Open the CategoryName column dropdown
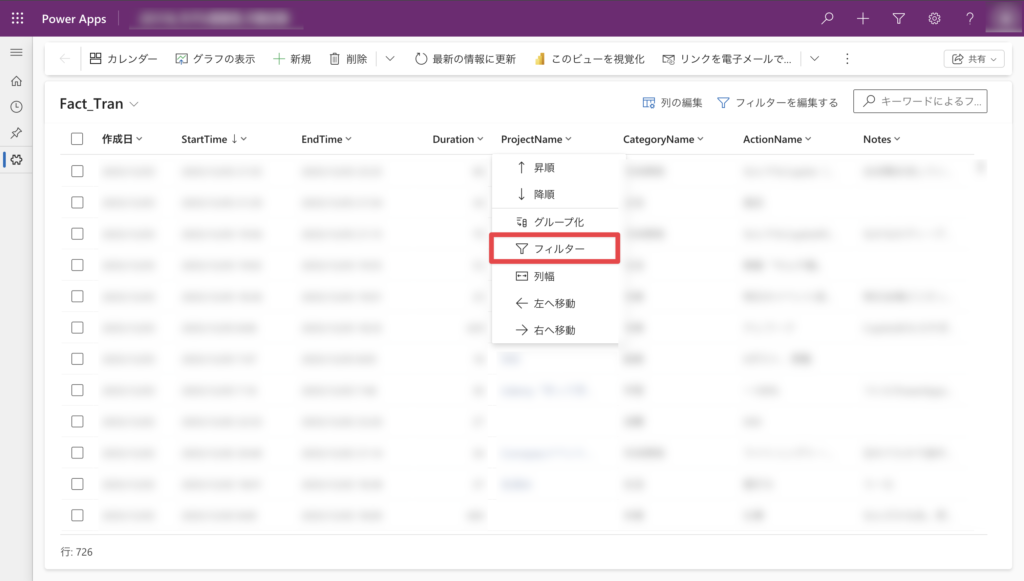Image resolution: width=1024 pixels, height=581 pixels. click(x=663, y=139)
